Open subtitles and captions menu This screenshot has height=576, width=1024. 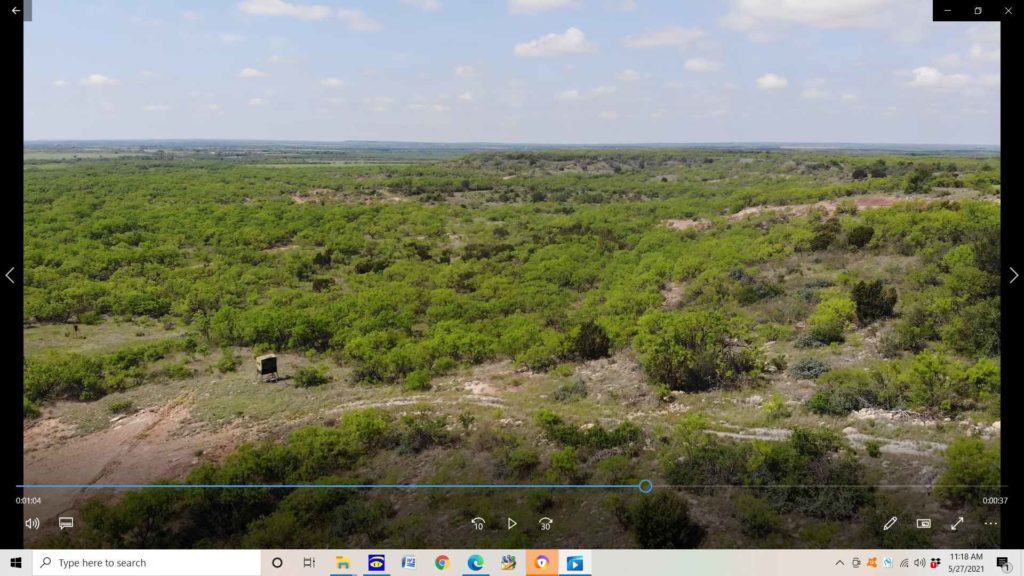pyautogui.click(x=66, y=524)
